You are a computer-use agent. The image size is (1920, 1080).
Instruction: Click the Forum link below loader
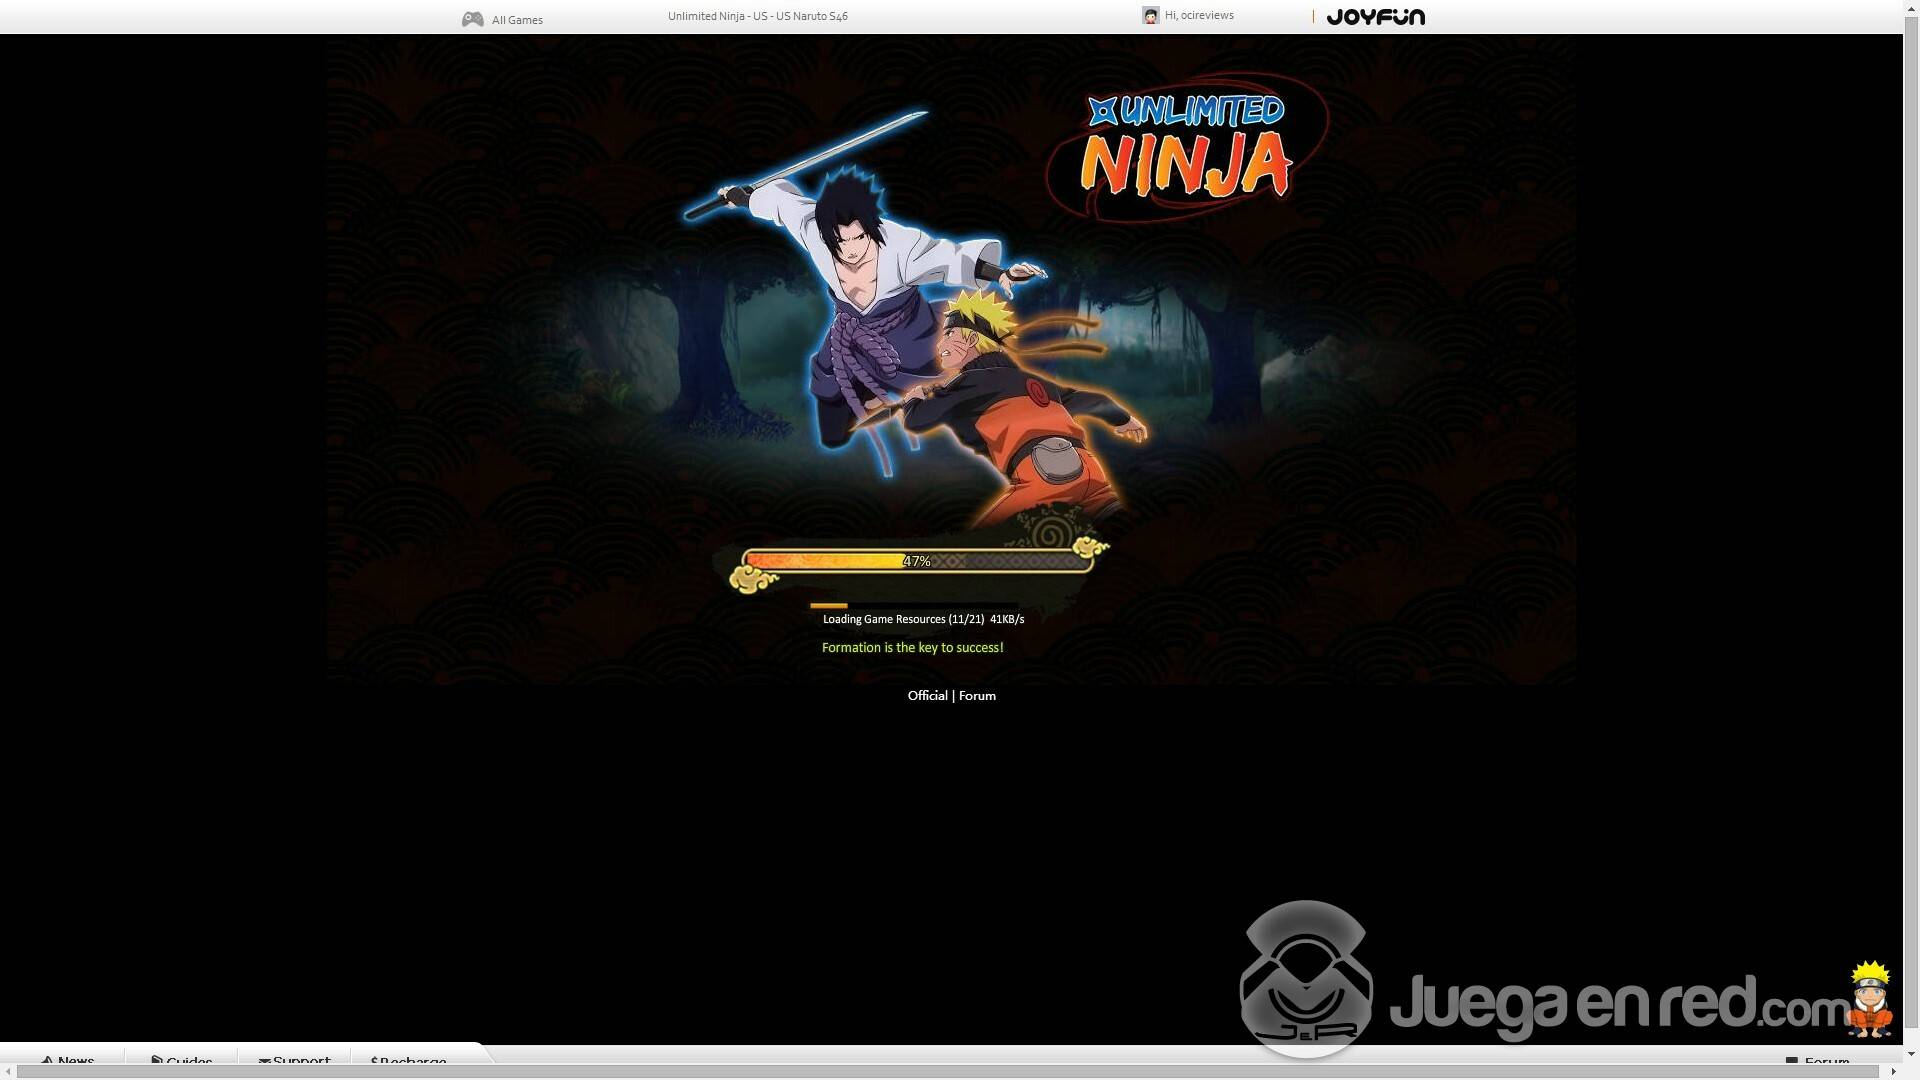point(977,695)
